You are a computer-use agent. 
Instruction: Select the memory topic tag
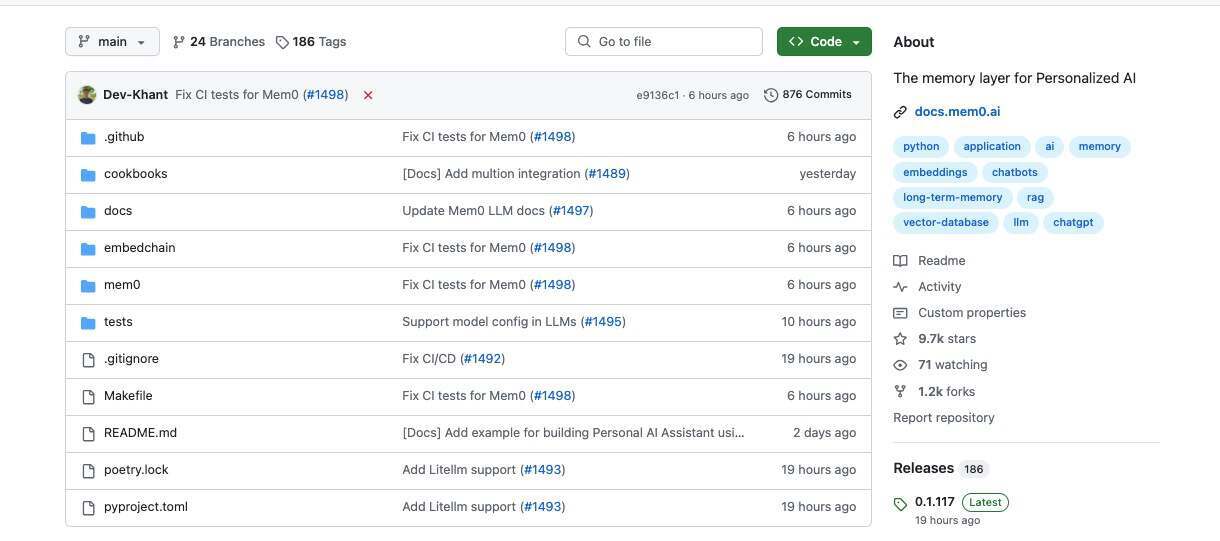1100,147
